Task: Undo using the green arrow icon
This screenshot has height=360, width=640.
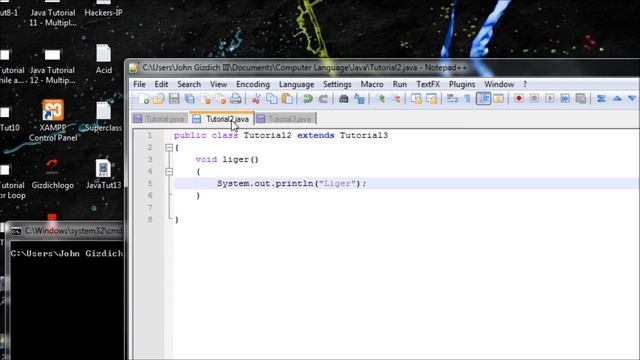Action: point(308,99)
